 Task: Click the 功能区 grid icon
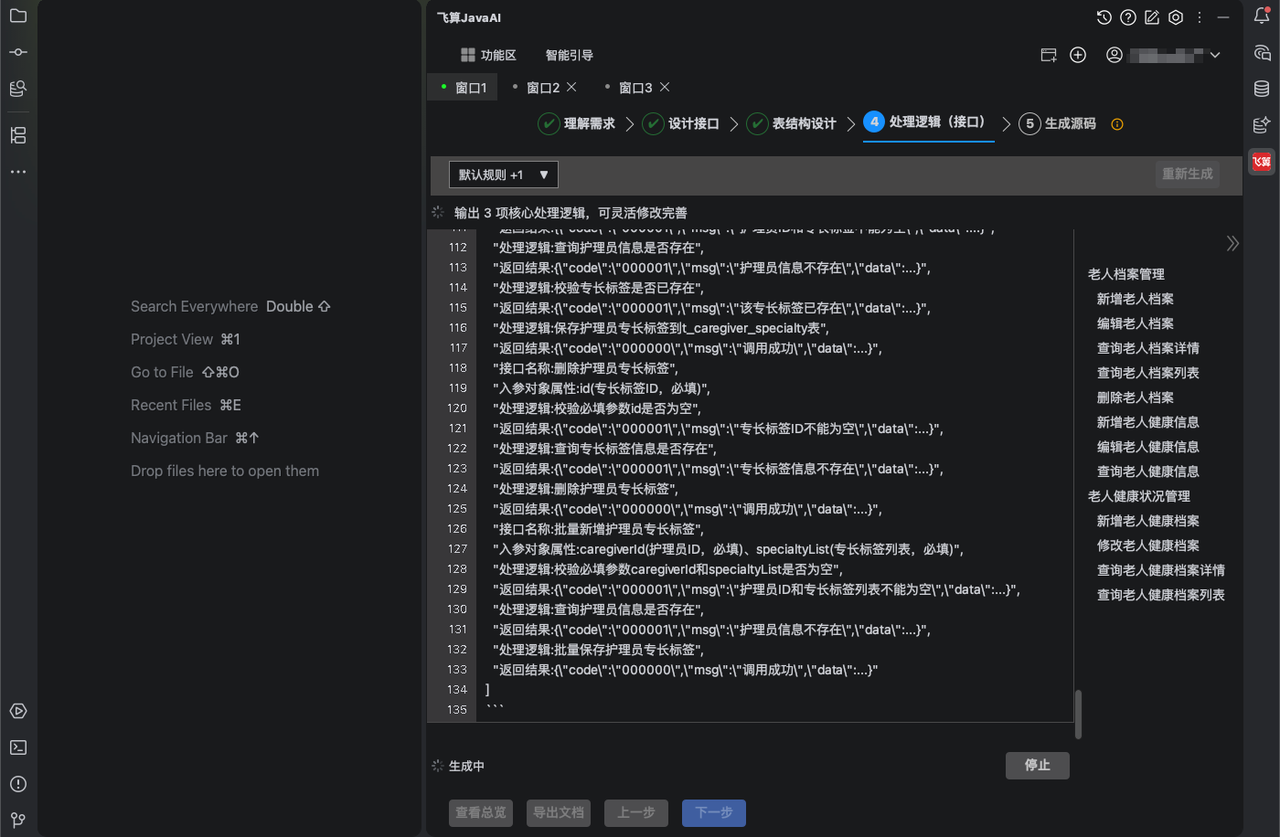(x=467, y=55)
